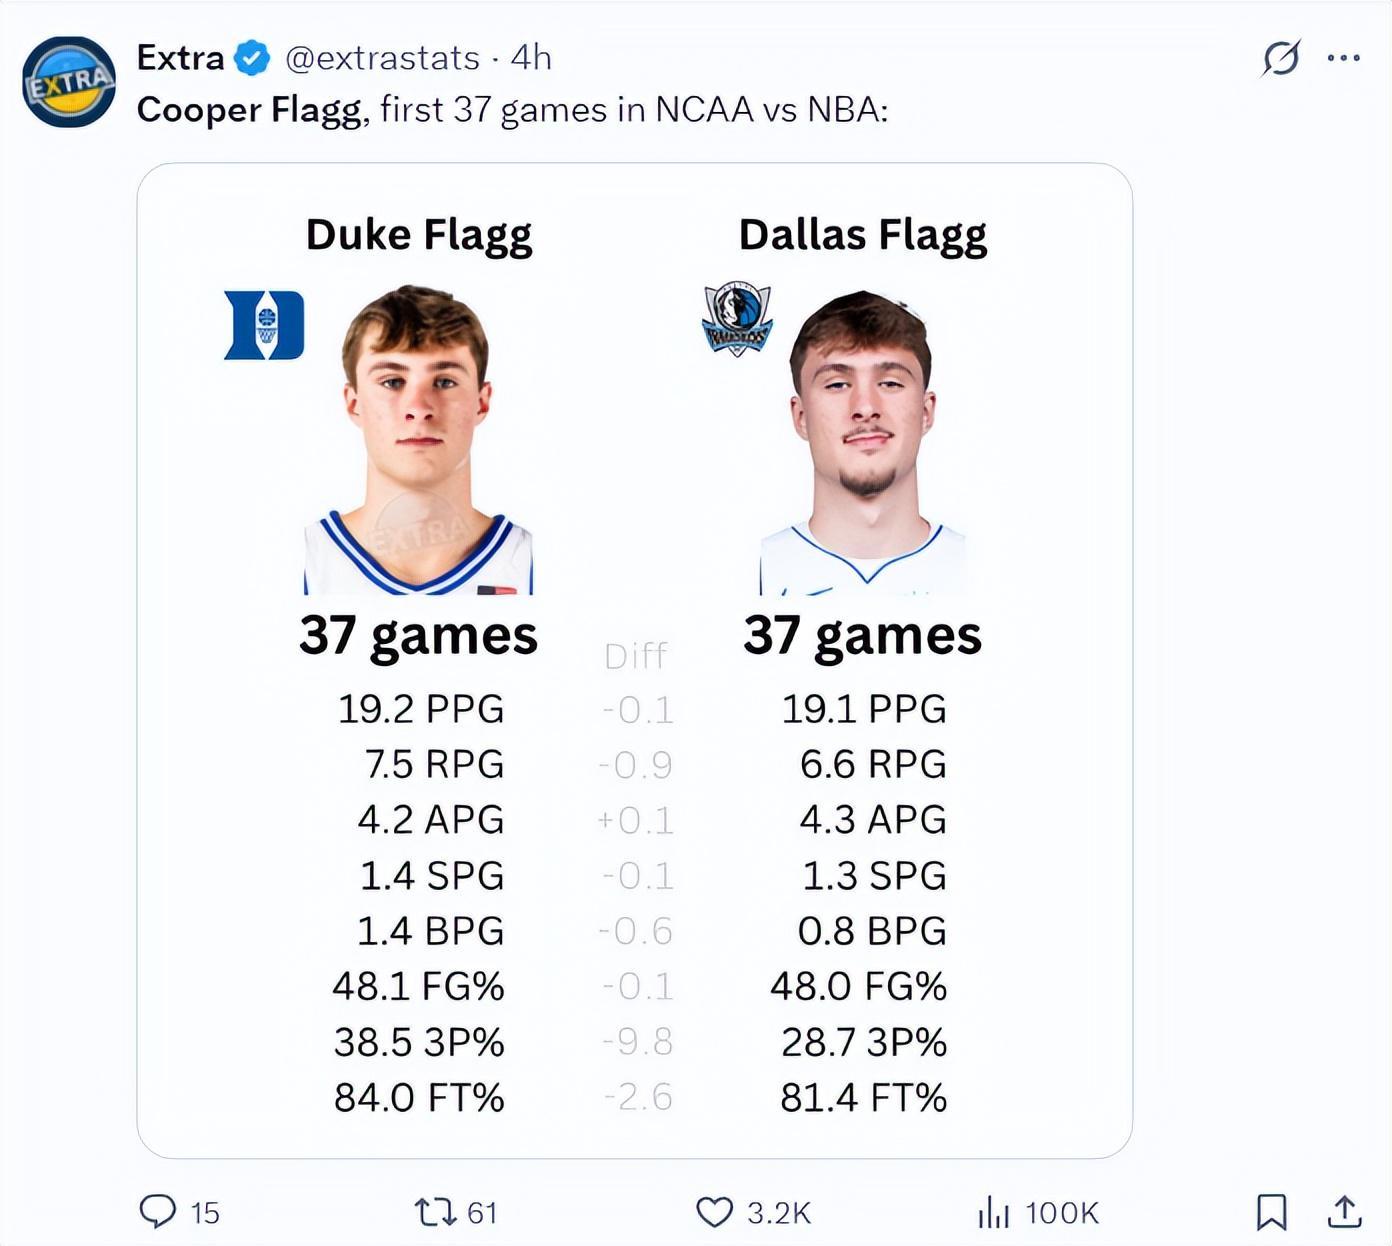
Task: Click the Duke Blue Devils logo
Action: click(x=264, y=325)
